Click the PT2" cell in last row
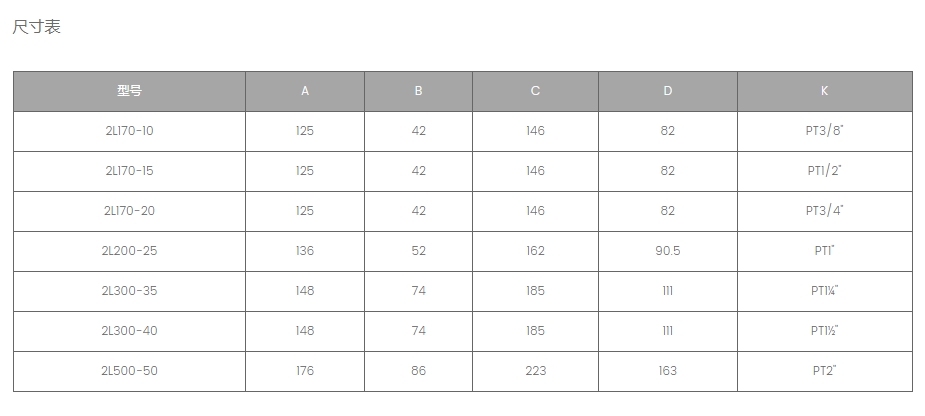The height and width of the screenshot is (416, 925). [825, 371]
